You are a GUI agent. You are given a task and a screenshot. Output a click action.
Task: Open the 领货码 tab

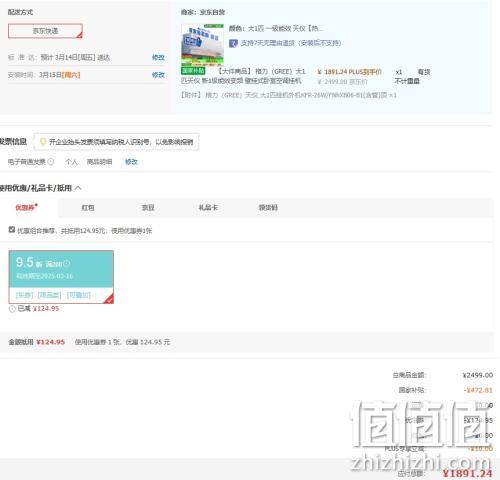click(x=268, y=208)
